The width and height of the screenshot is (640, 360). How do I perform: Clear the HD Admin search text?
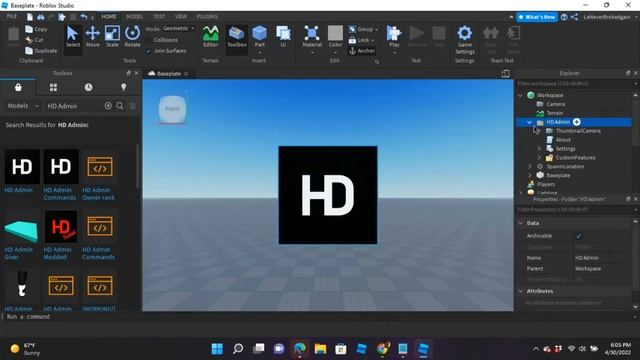tap(108, 106)
